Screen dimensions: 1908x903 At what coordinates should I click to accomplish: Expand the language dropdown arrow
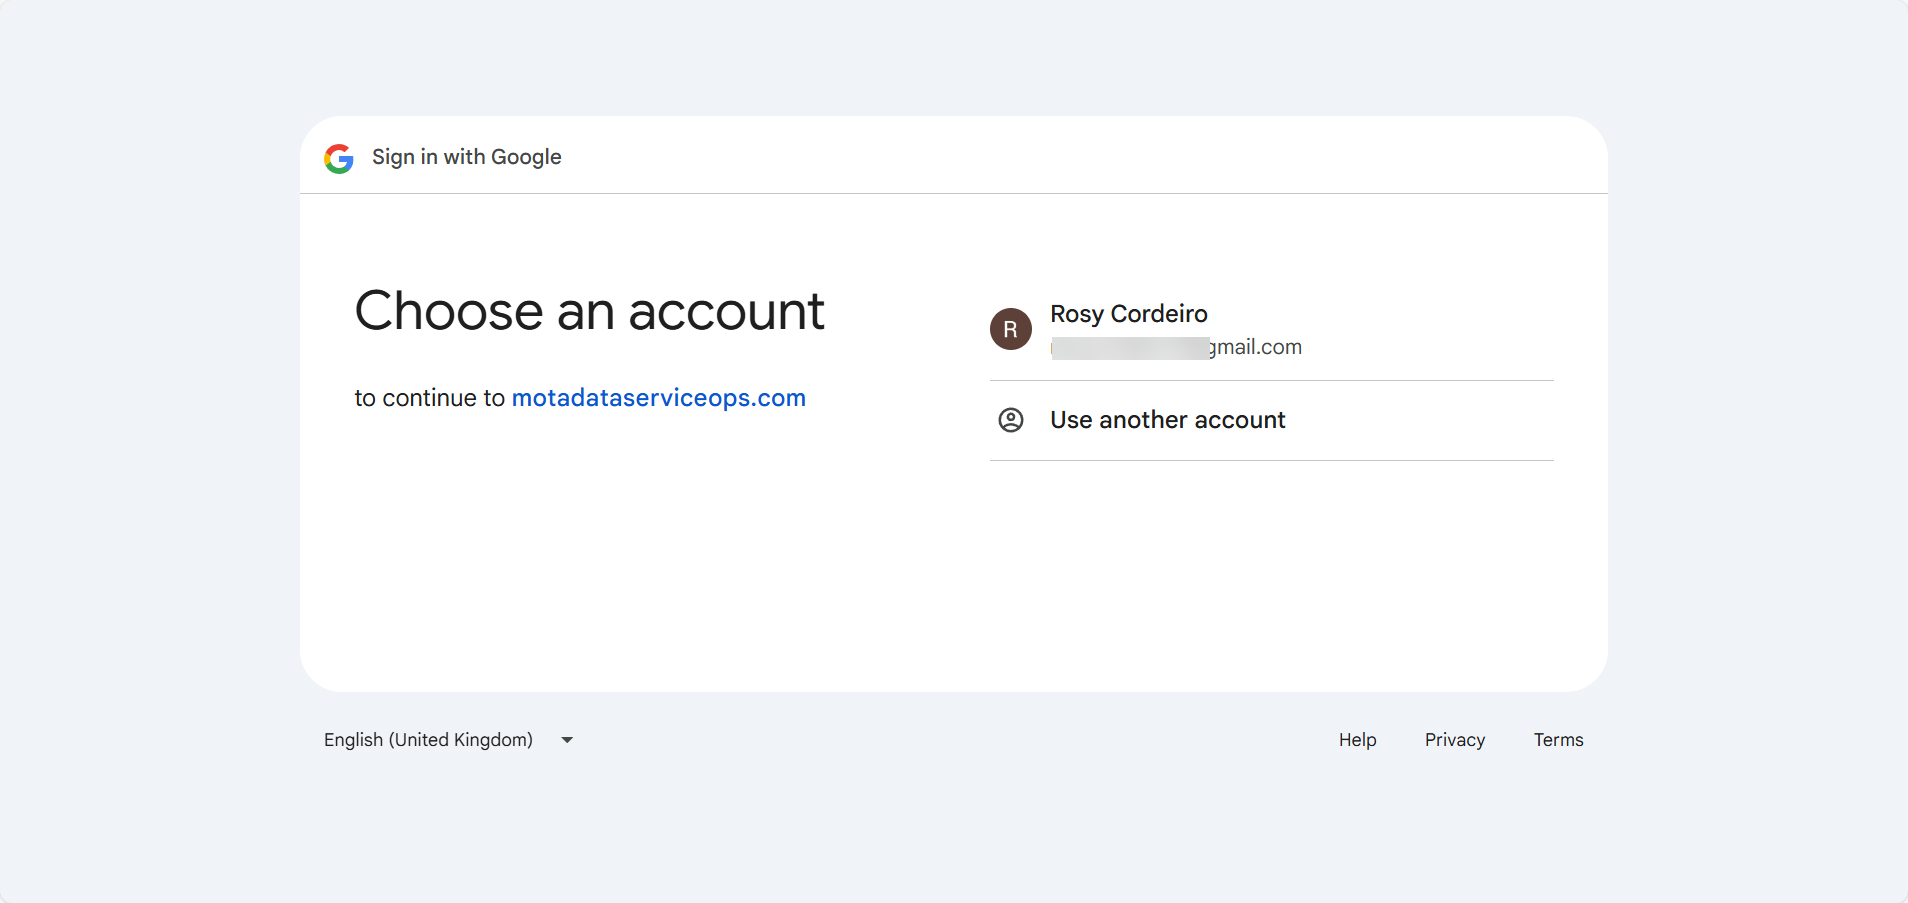pos(567,740)
